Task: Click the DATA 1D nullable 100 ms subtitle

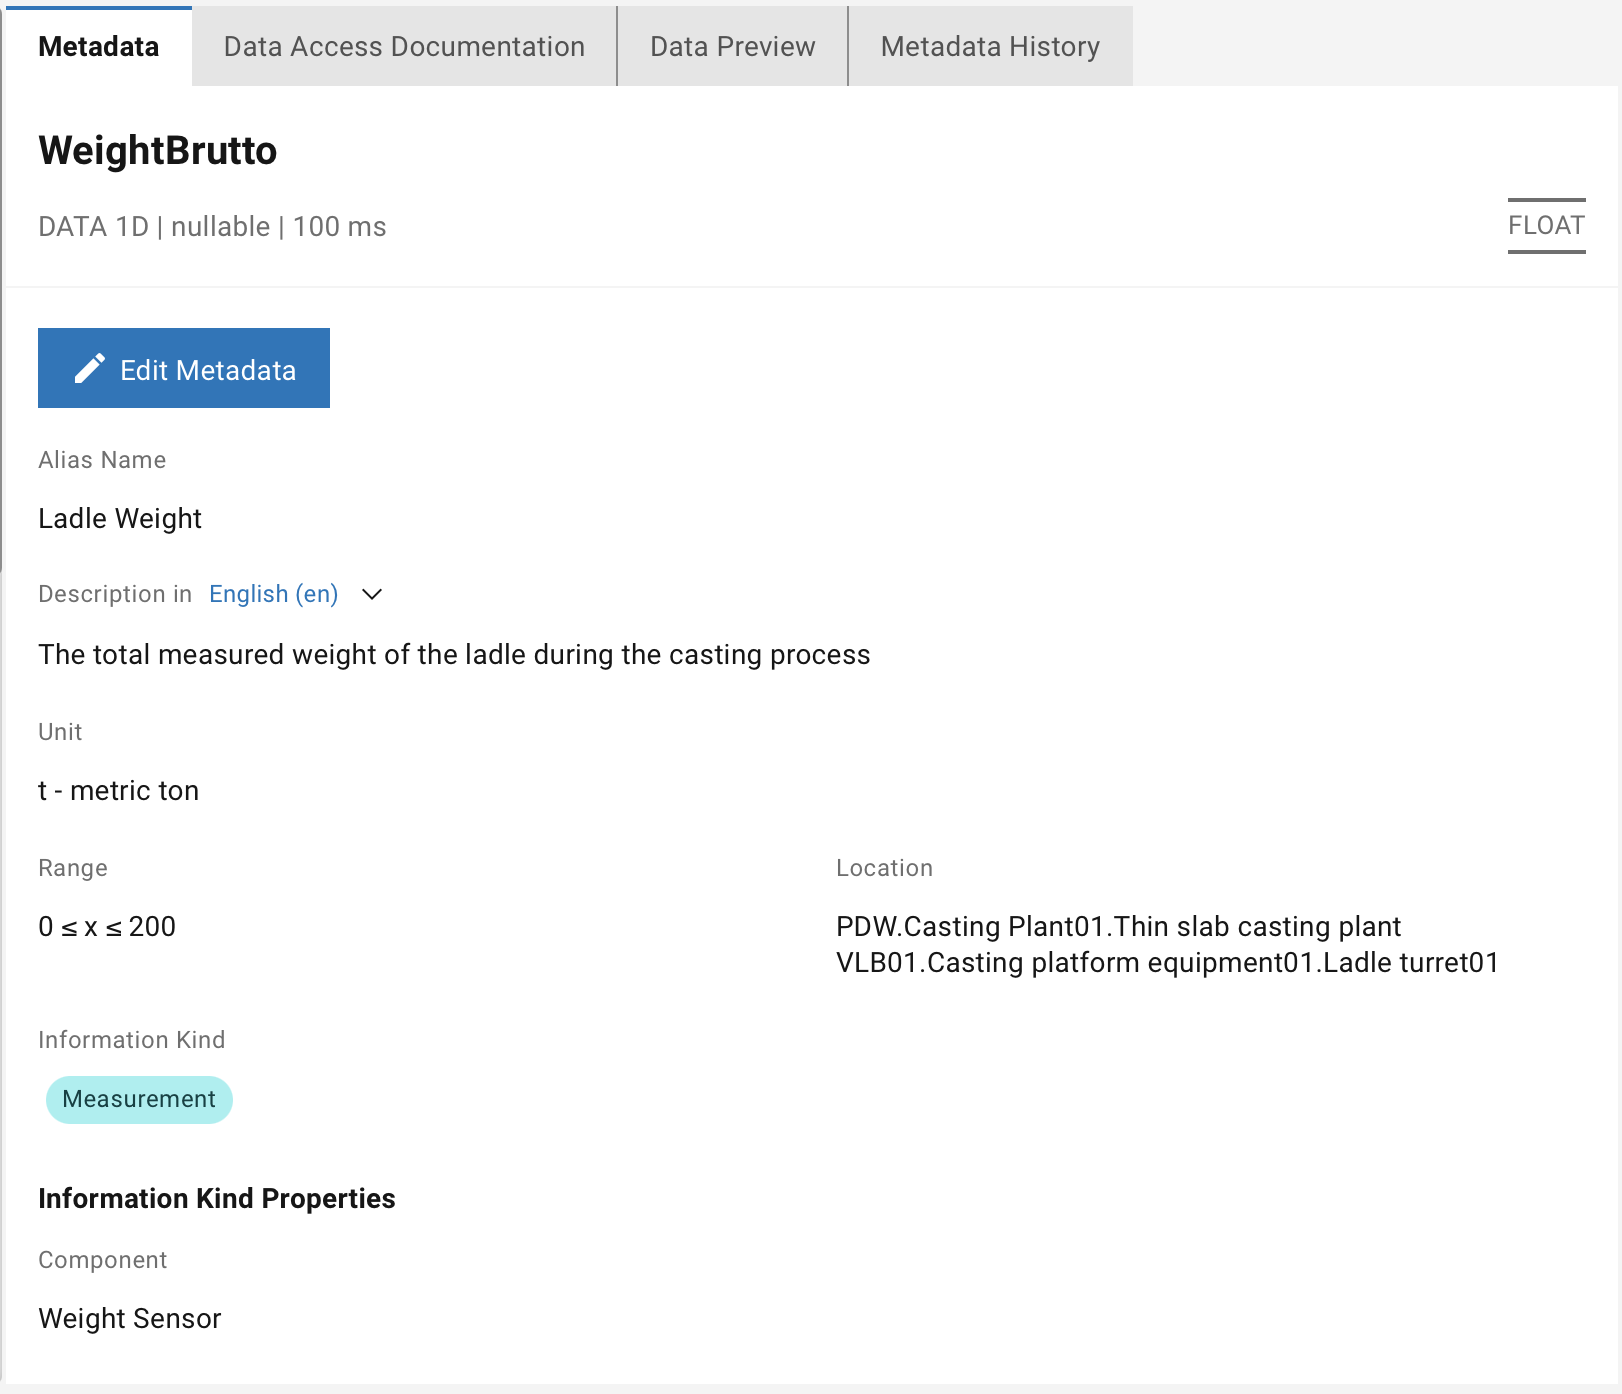Action: (212, 227)
